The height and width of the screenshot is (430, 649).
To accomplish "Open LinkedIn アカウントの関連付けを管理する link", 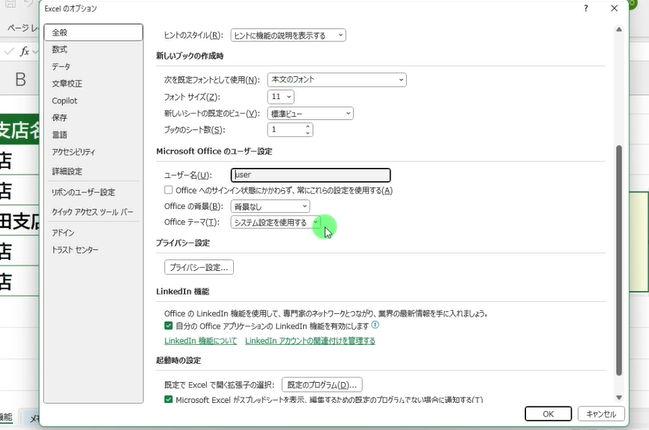I will click(310, 341).
